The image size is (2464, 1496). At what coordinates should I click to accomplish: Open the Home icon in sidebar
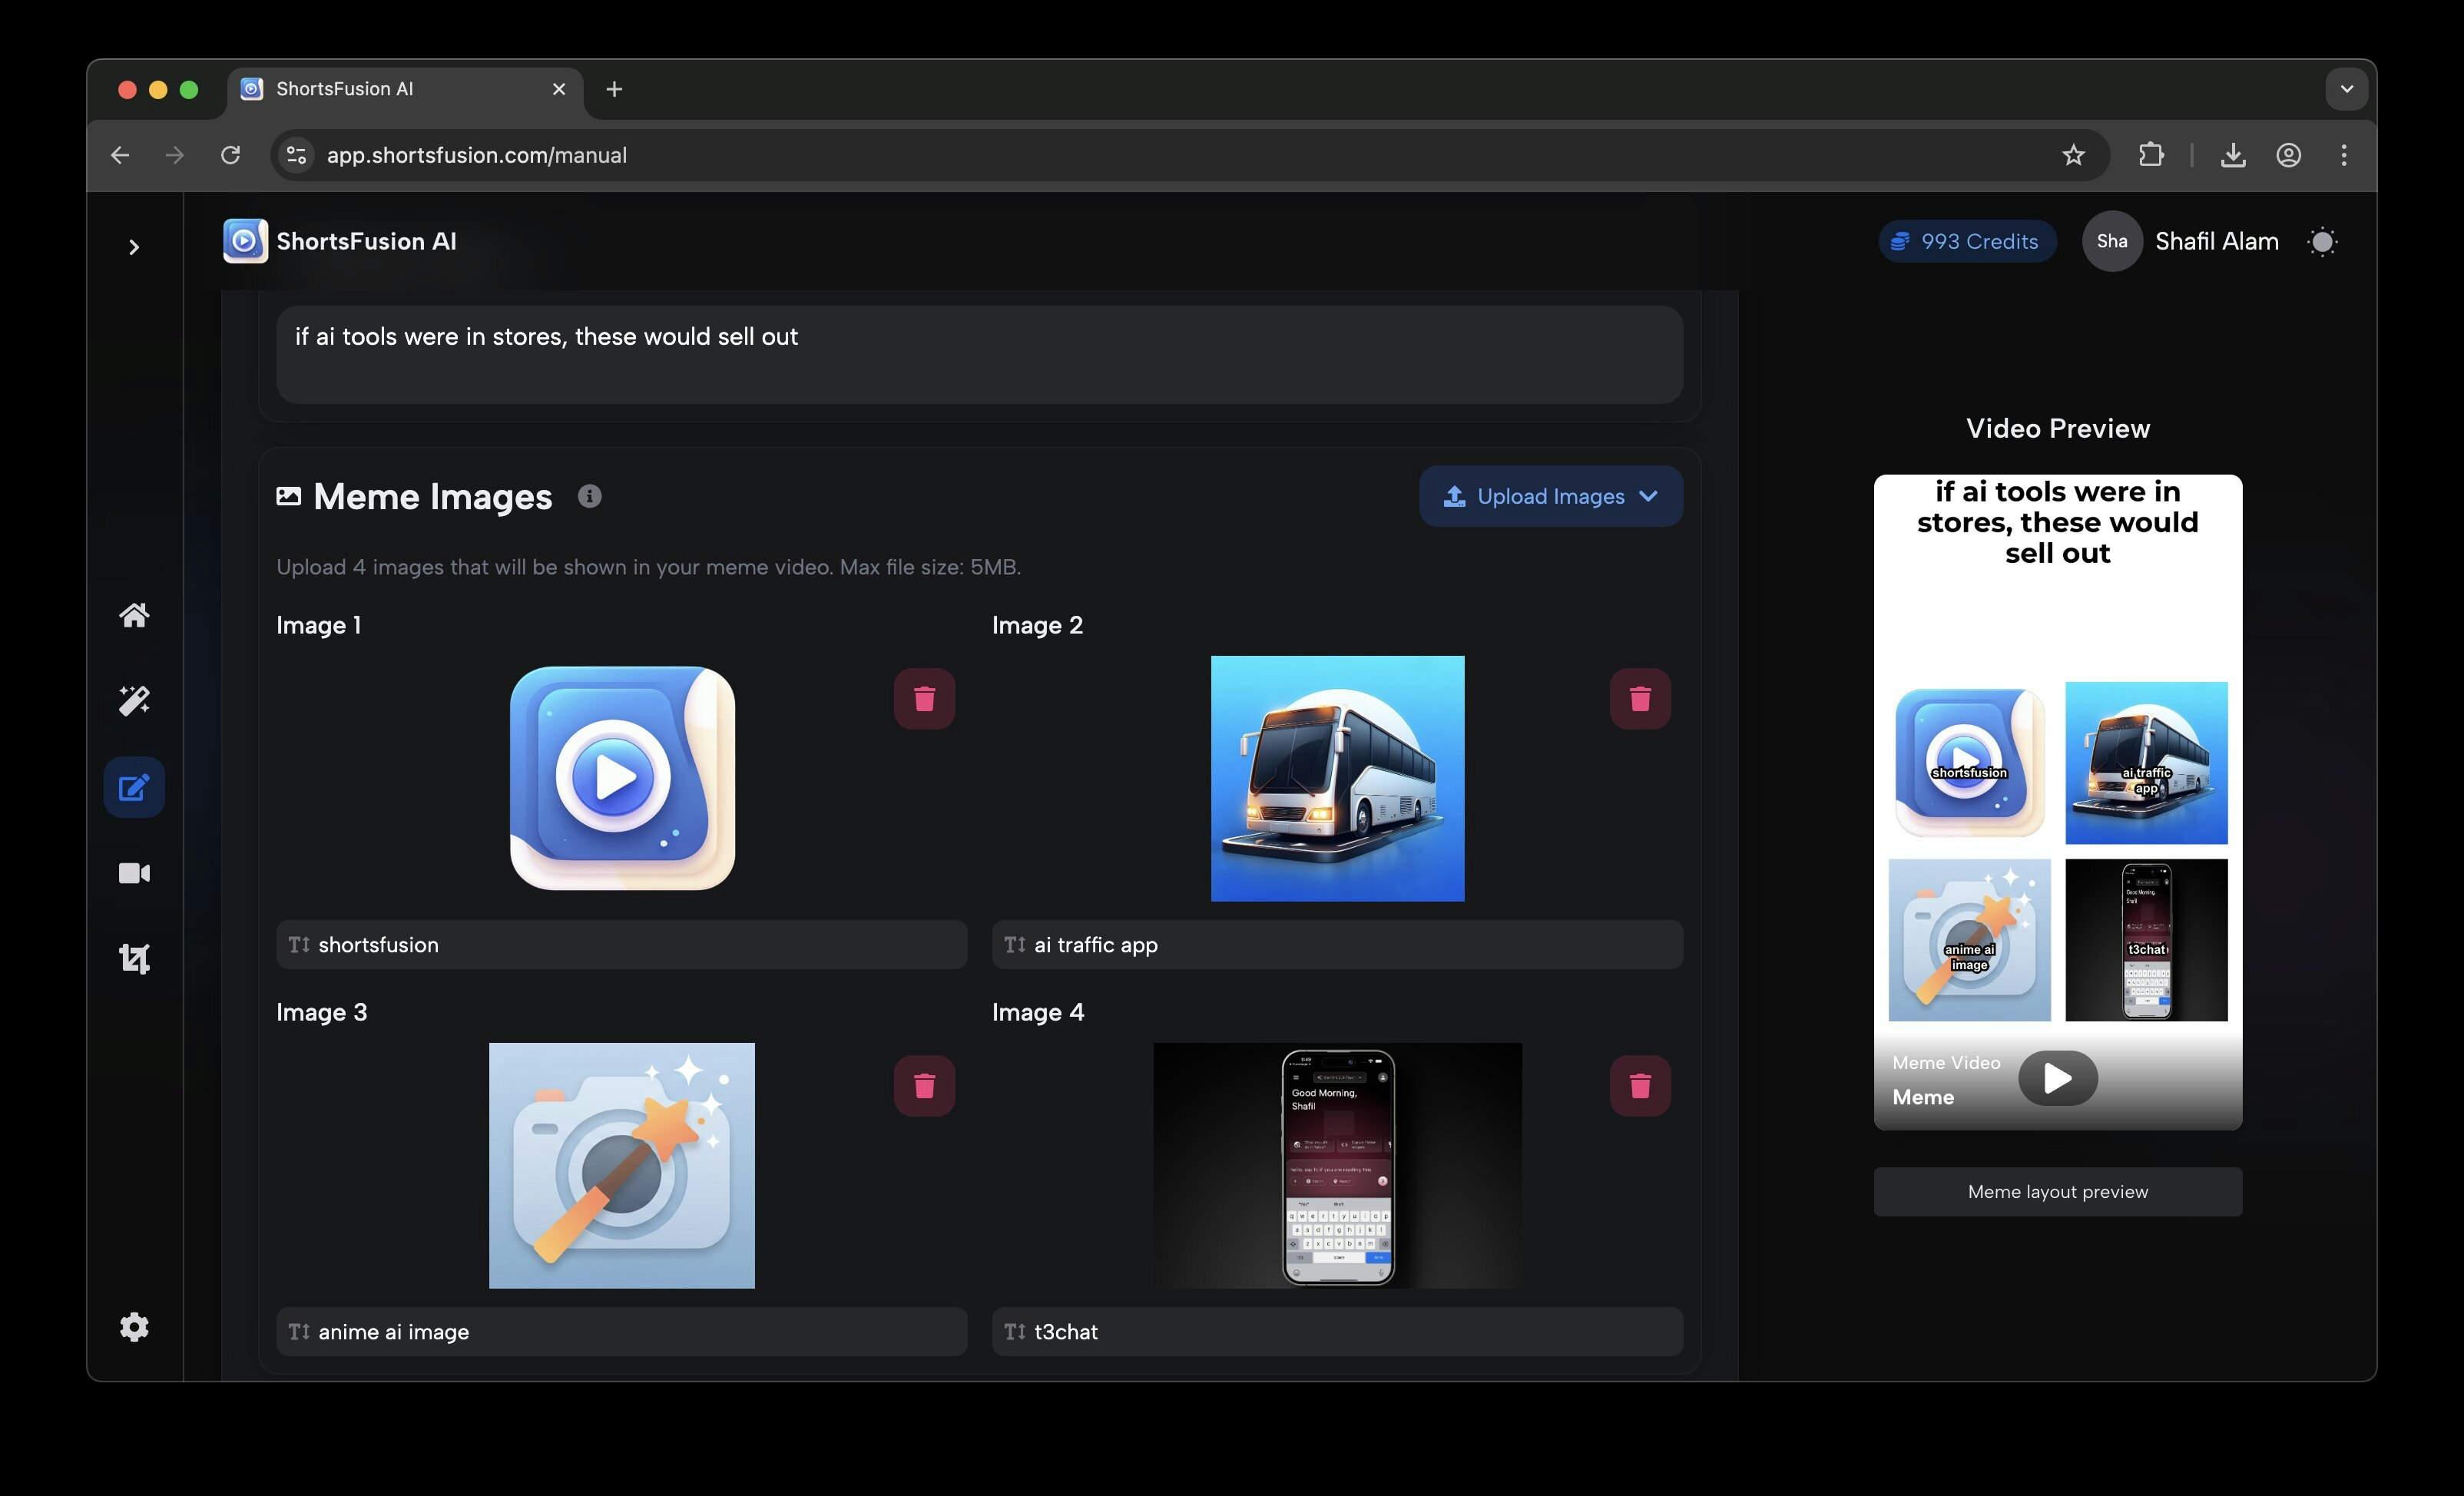[134, 615]
